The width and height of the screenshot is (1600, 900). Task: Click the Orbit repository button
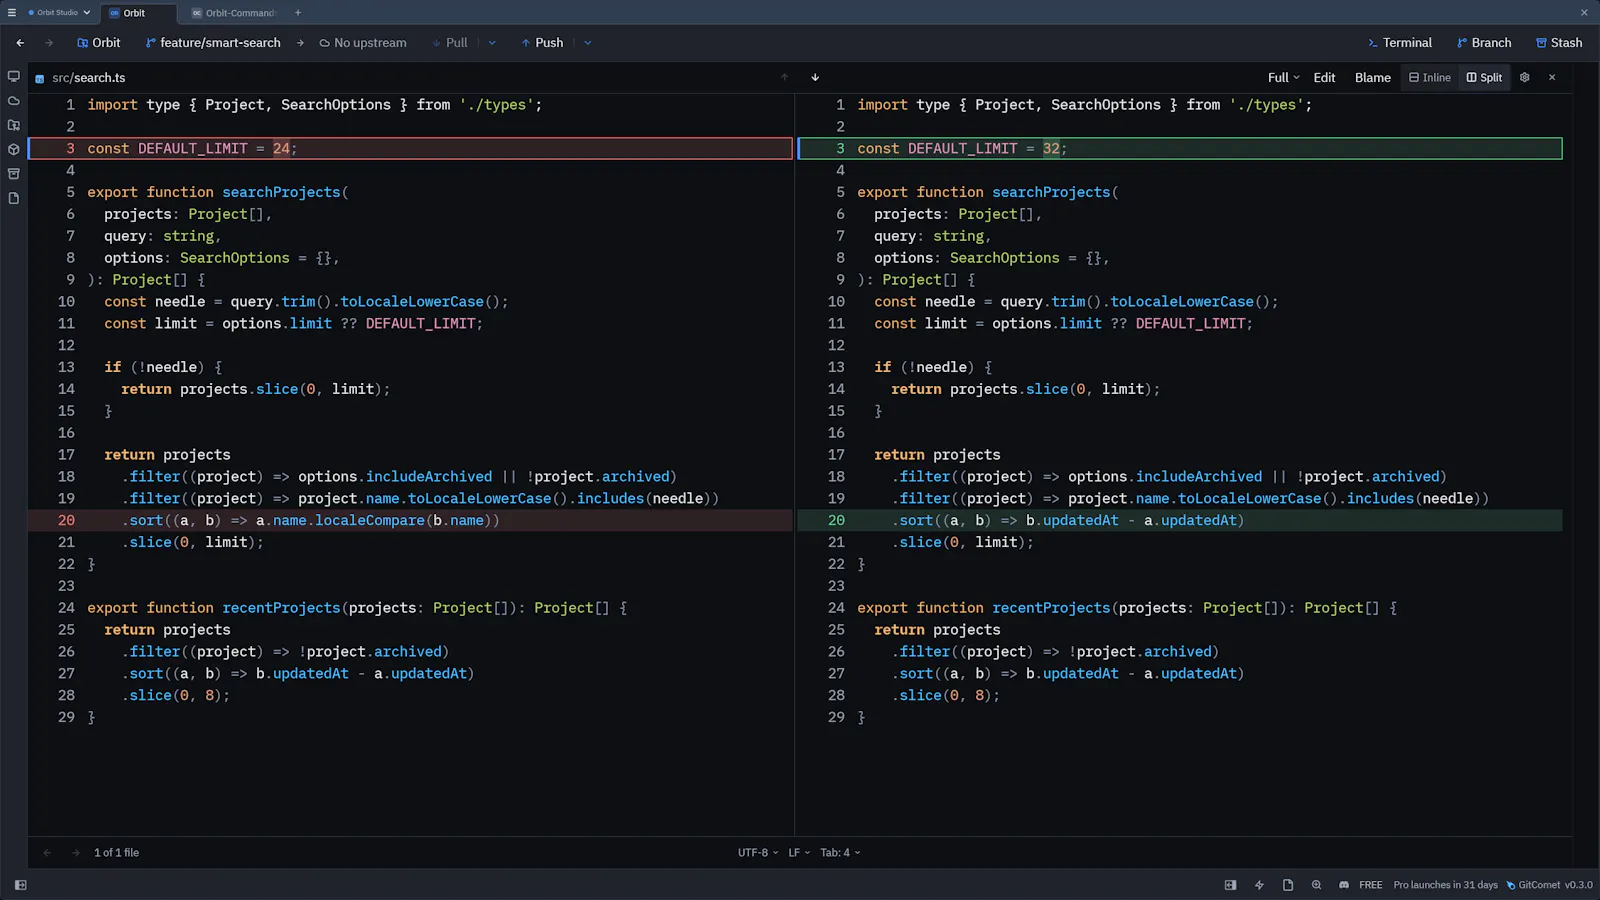point(99,43)
